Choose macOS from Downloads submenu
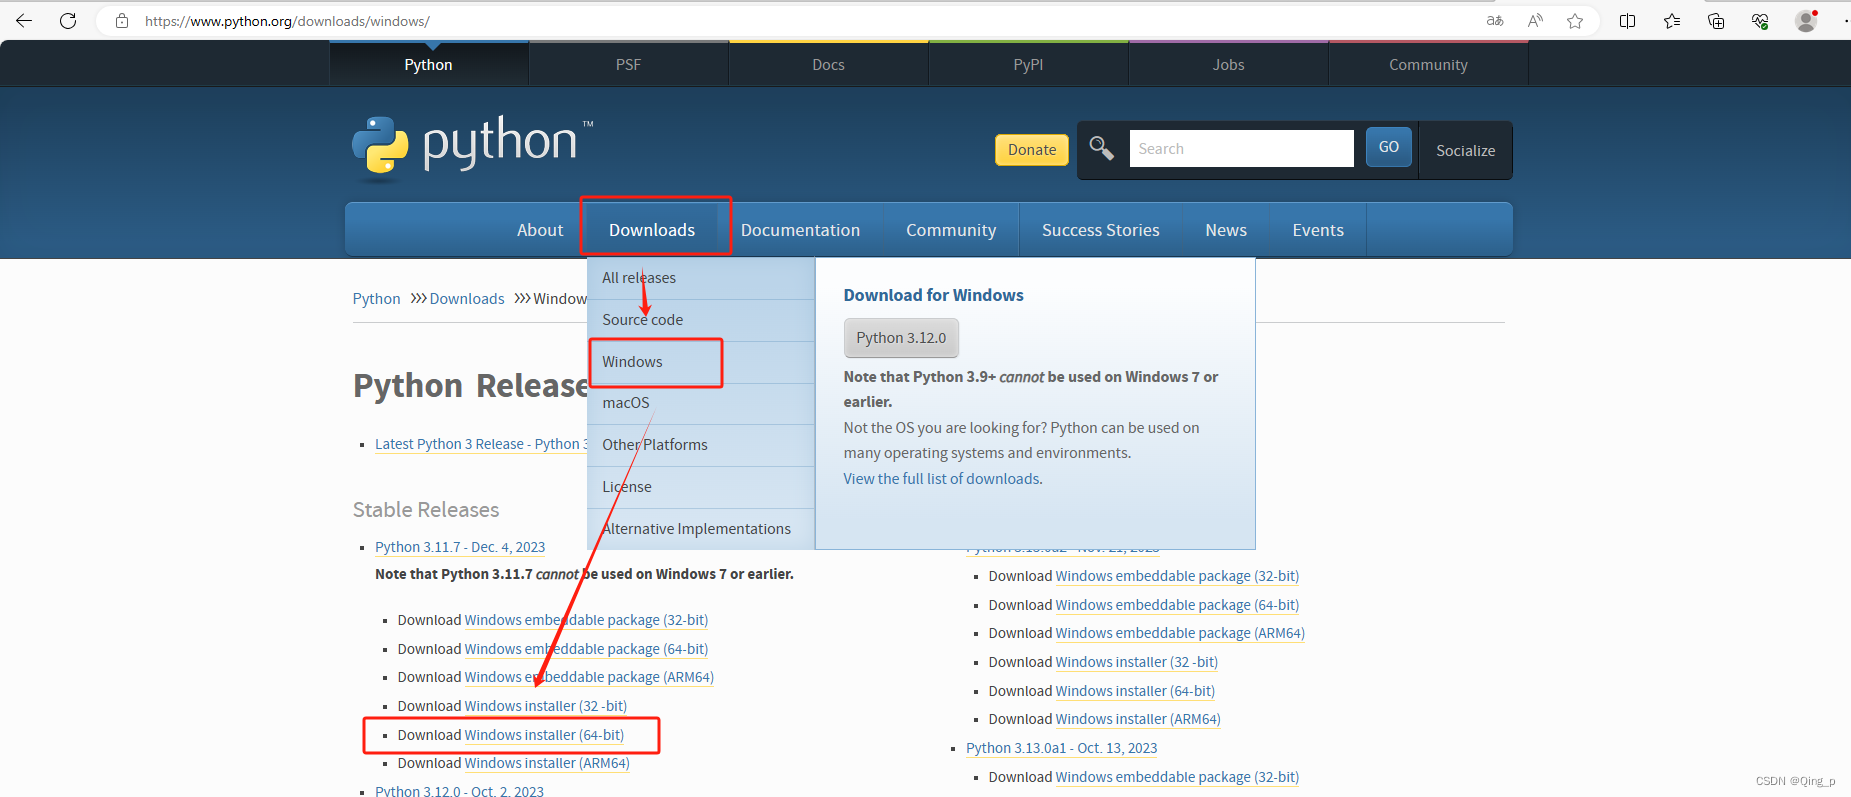This screenshot has height=797, width=1851. (x=701, y=403)
